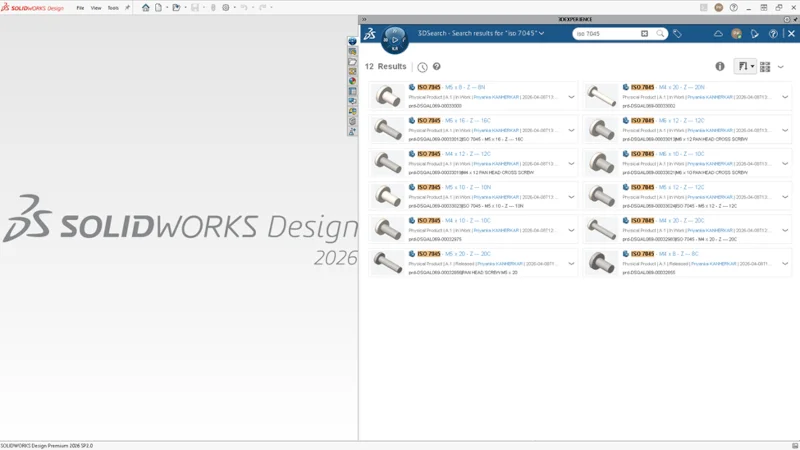Click title bar user account avatar
Image resolution: width=800 pixels, height=450 pixels.
click(718, 8)
